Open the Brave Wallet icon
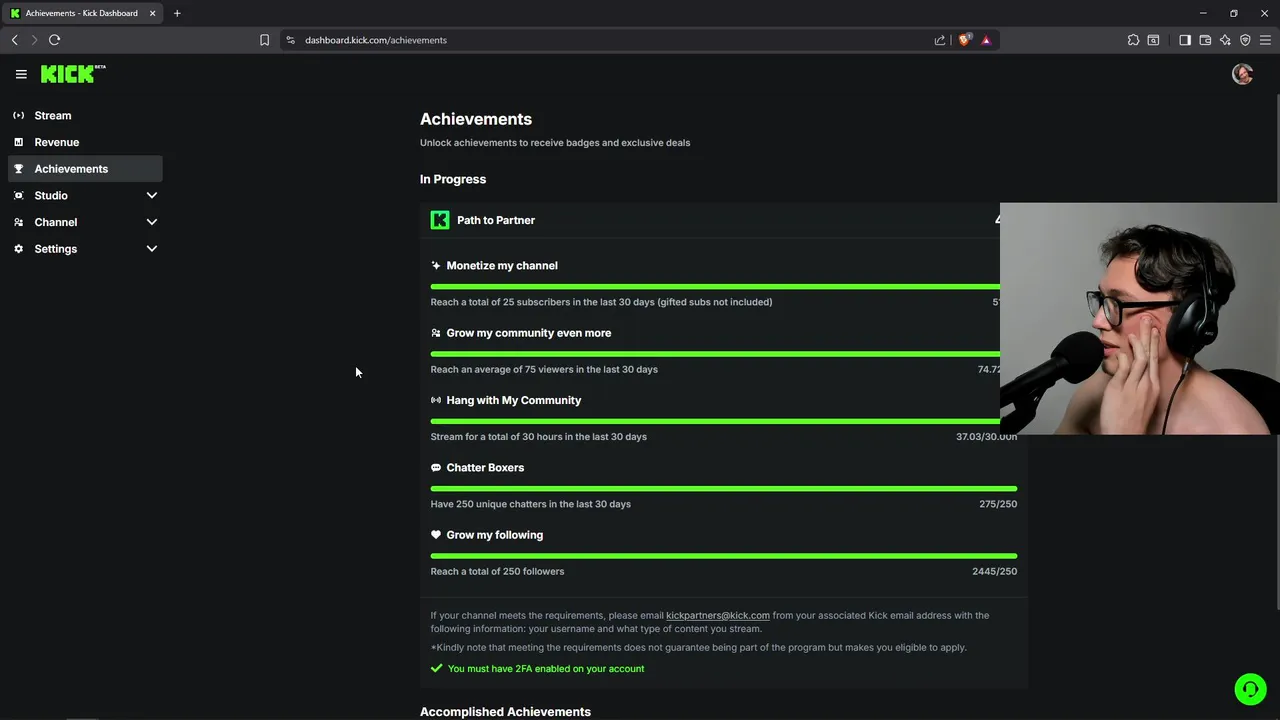The width and height of the screenshot is (1280, 720). click(x=1205, y=40)
